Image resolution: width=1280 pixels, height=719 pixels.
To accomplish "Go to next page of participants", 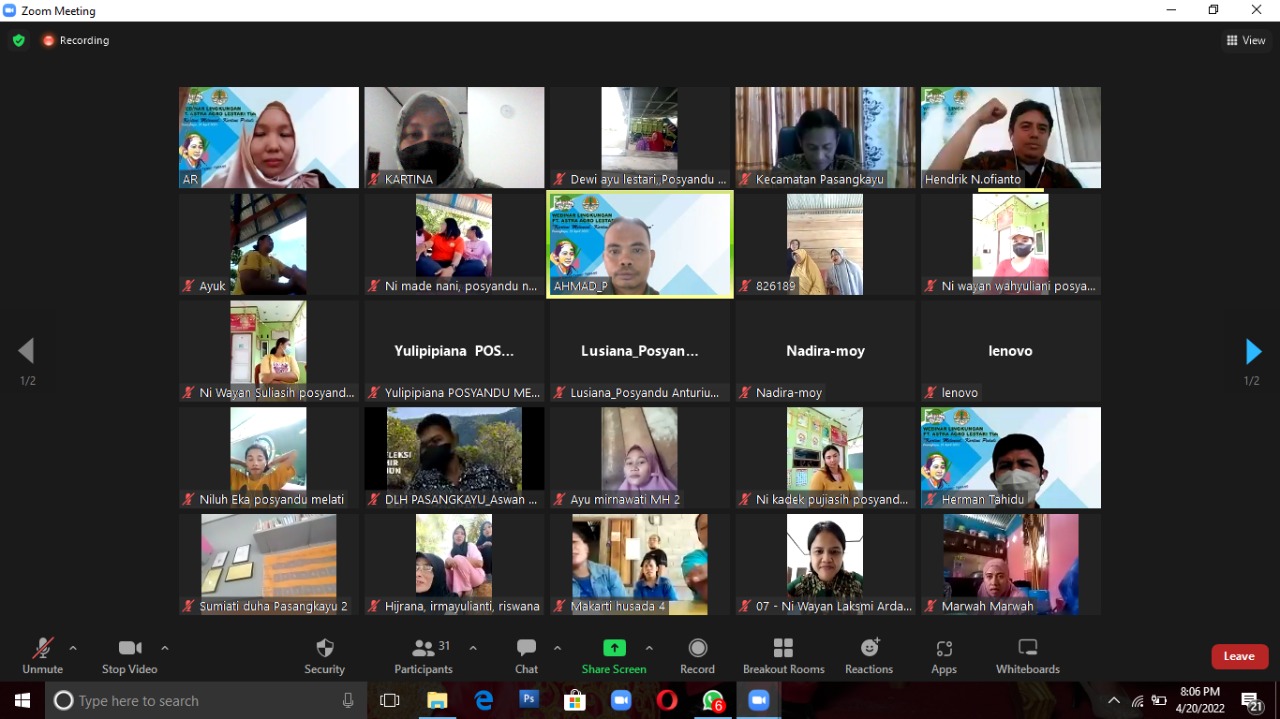I will coord(1253,352).
